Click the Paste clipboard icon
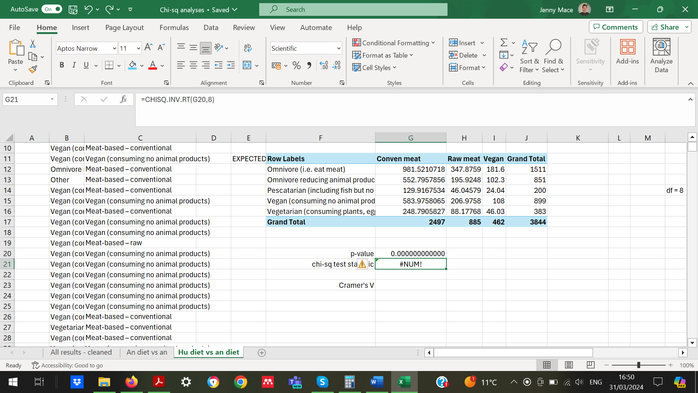The height and width of the screenshot is (393, 698). [x=16, y=49]
